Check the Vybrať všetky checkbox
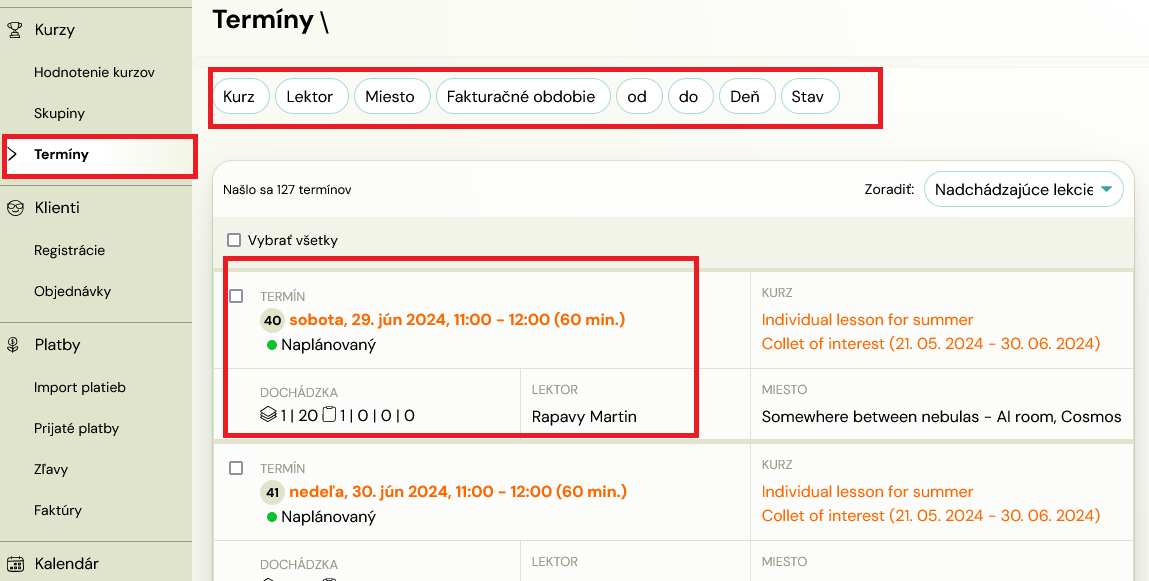The width and height of the screenshot is (1149, 581). [x=234, y=240]
